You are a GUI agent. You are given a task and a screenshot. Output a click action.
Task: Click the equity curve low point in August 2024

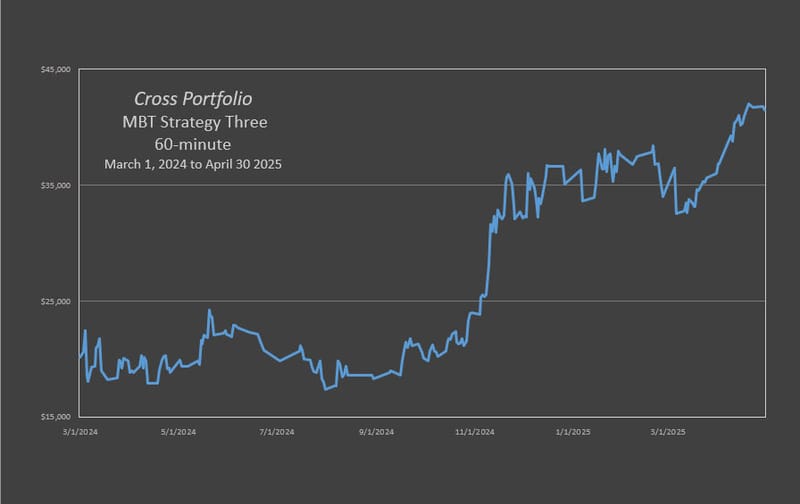(x=326, y=389)
